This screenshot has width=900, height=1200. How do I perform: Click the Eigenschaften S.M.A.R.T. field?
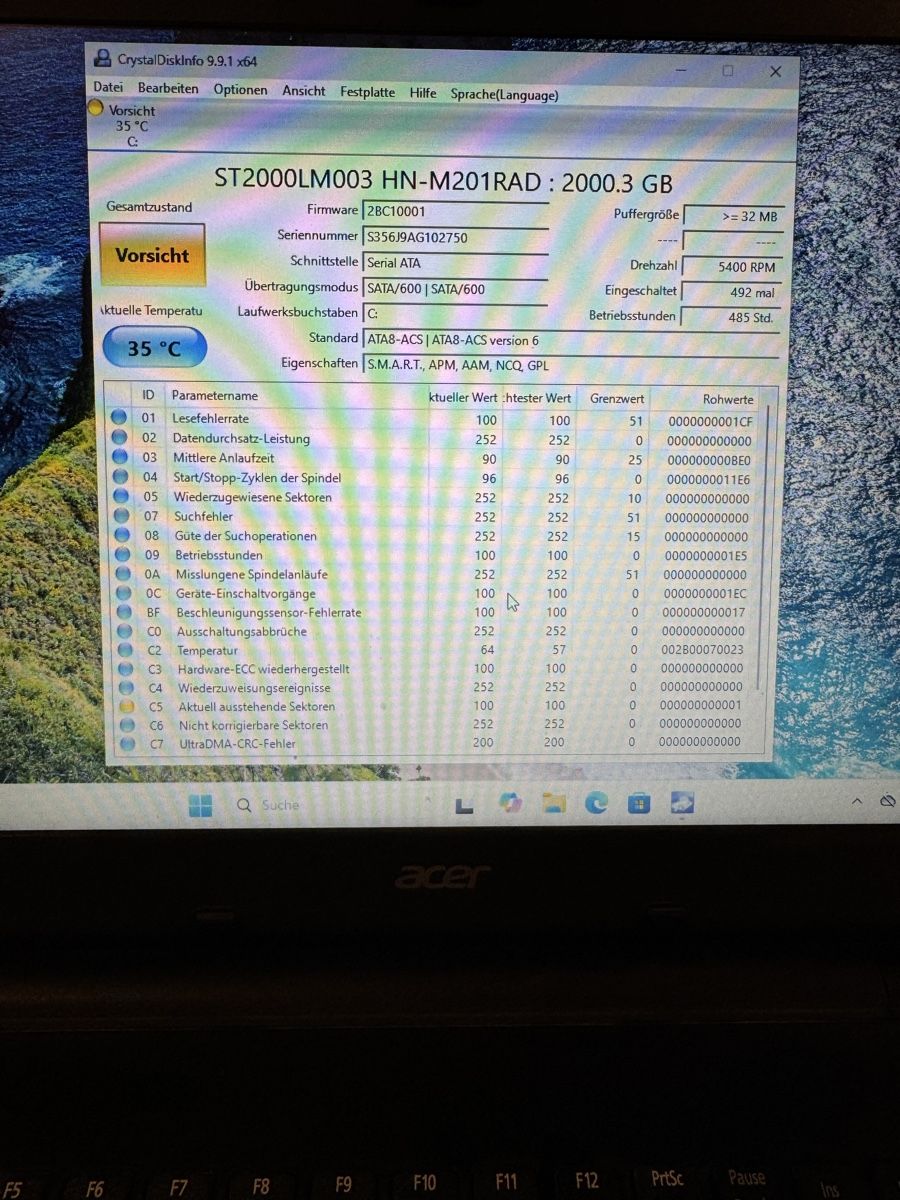570,365
